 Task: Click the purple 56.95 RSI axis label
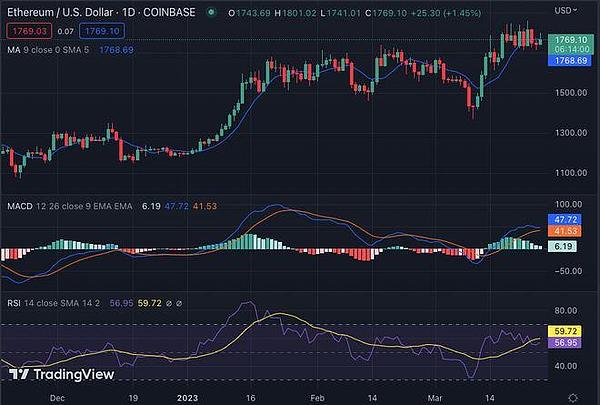(x=565, y=342)
